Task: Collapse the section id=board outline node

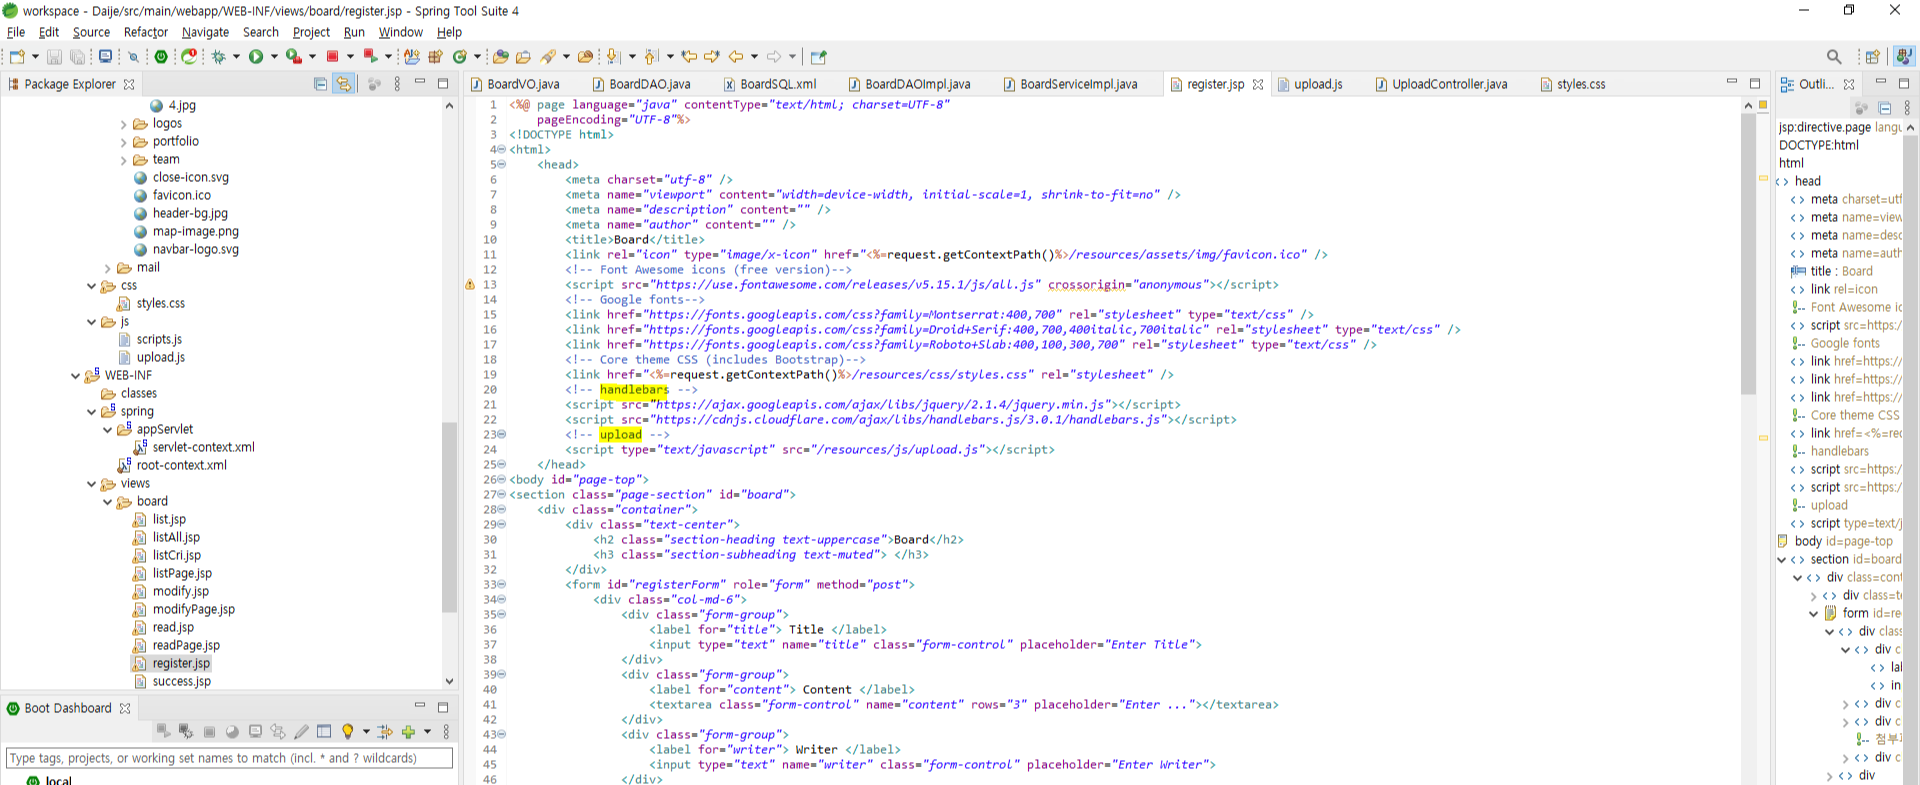Action: [1782, 560]
